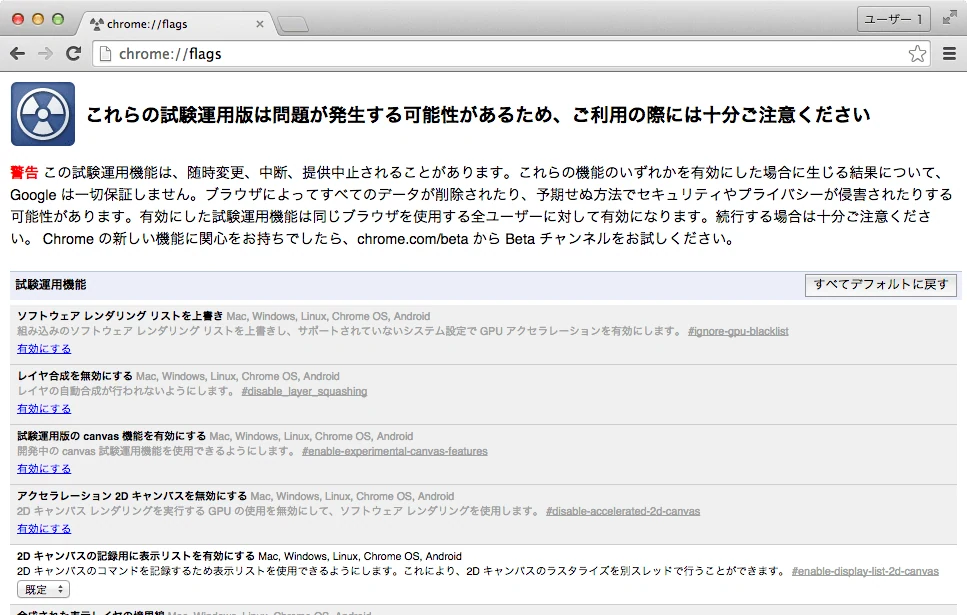Reload the chrome://flags page
The image size is (967, 615).
73,54
